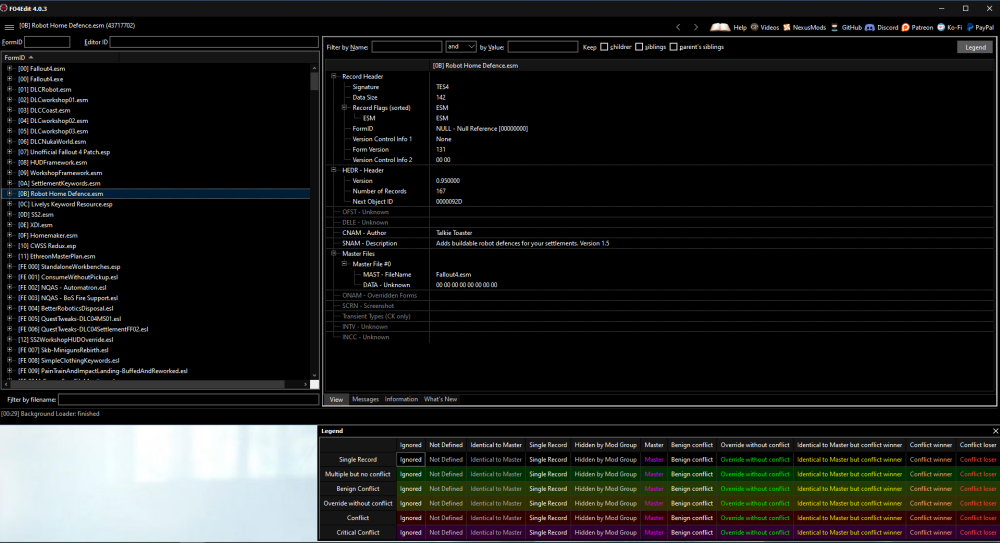
Task: Switch to the Information tab
Action: pos(401,399)
